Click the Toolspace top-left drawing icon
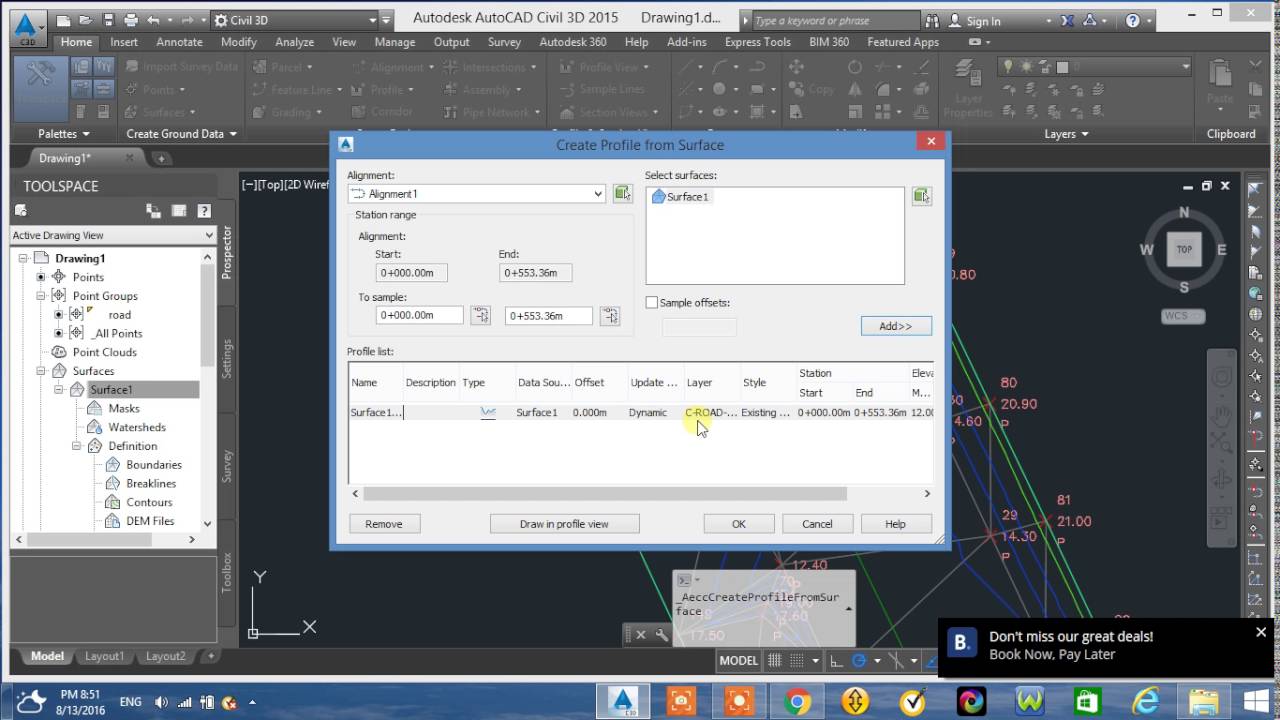This screenshot has width=1280, height=720. 20,211
